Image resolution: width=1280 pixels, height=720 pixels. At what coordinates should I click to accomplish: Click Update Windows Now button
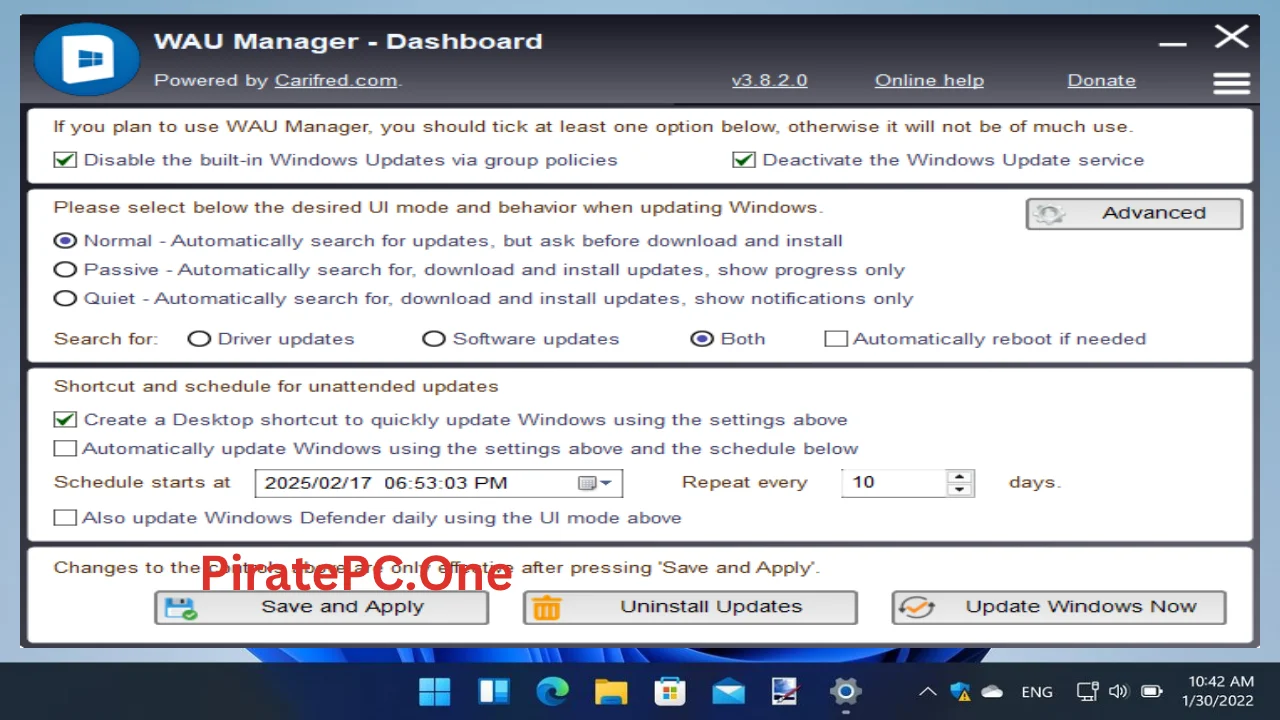point(1059,607)
